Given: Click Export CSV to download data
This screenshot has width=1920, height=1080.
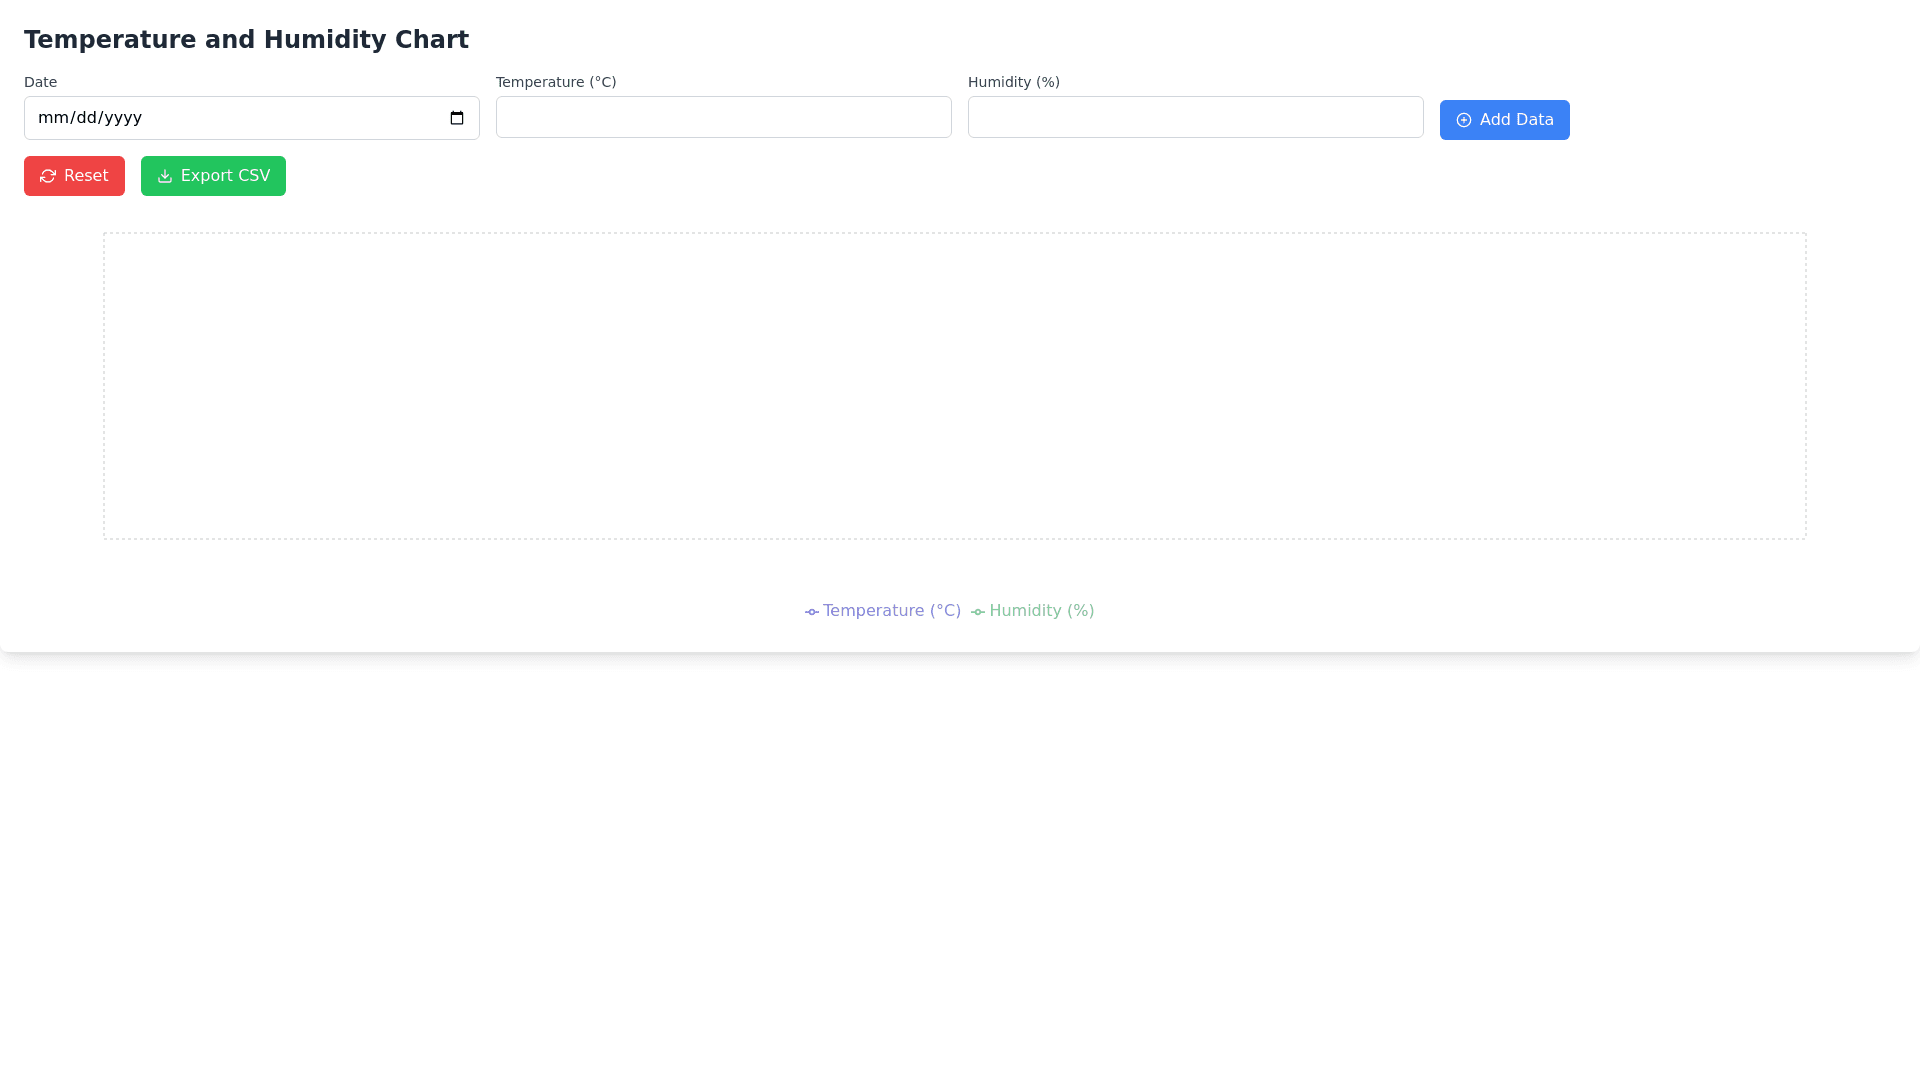Looking at the screenshot, I should tap(213, 176).
